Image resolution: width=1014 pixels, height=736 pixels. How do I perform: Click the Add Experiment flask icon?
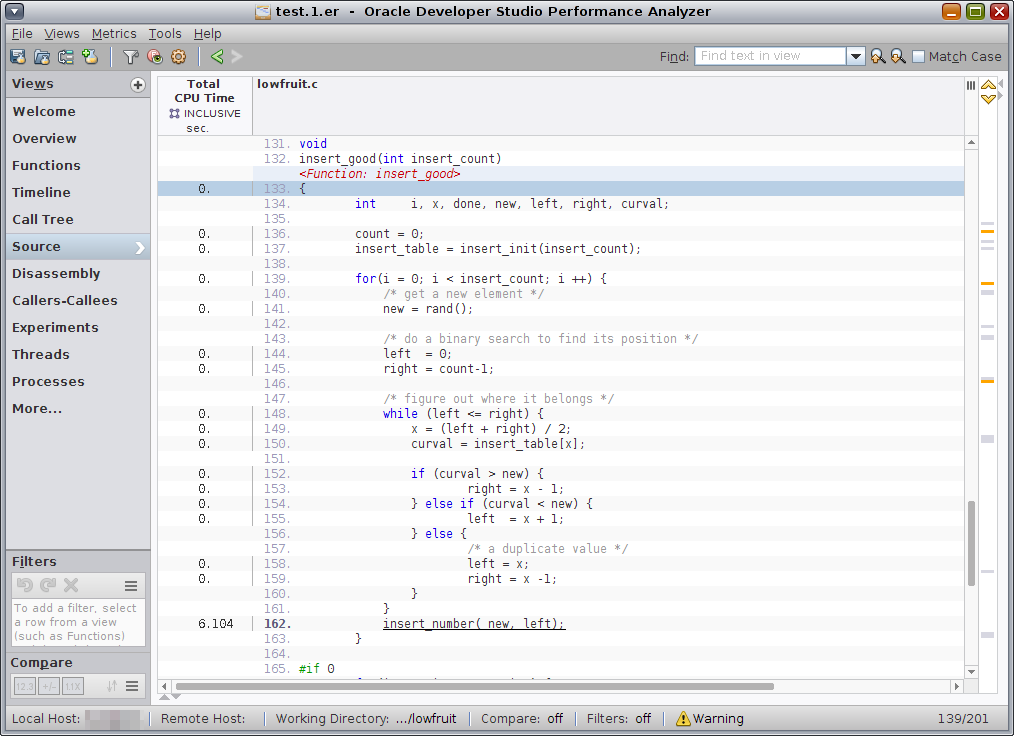click(91, 57)
